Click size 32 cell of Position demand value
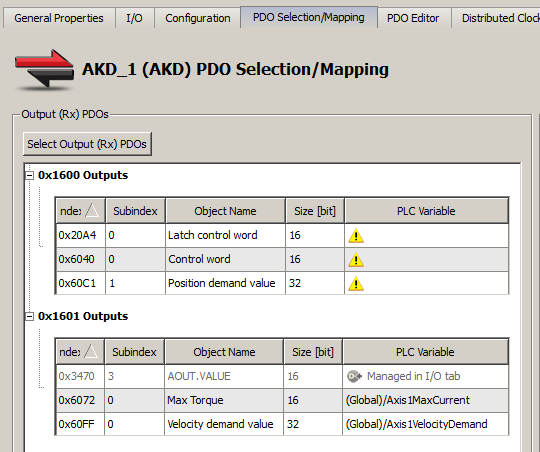Screen dimensions: 540x452 [x=315, y=283]
